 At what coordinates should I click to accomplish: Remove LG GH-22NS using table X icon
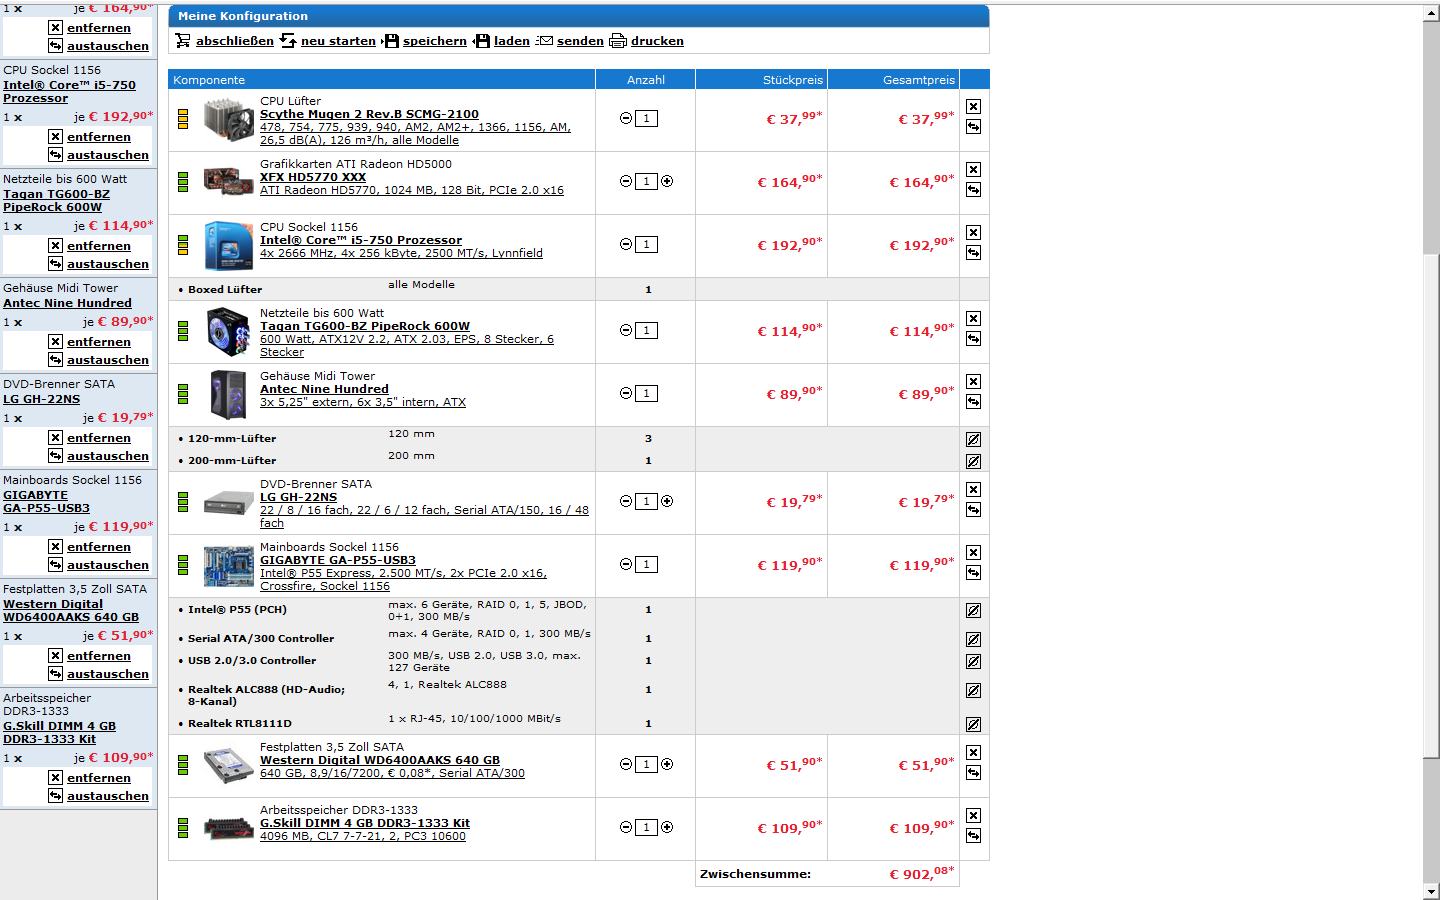tap(973, 490)
